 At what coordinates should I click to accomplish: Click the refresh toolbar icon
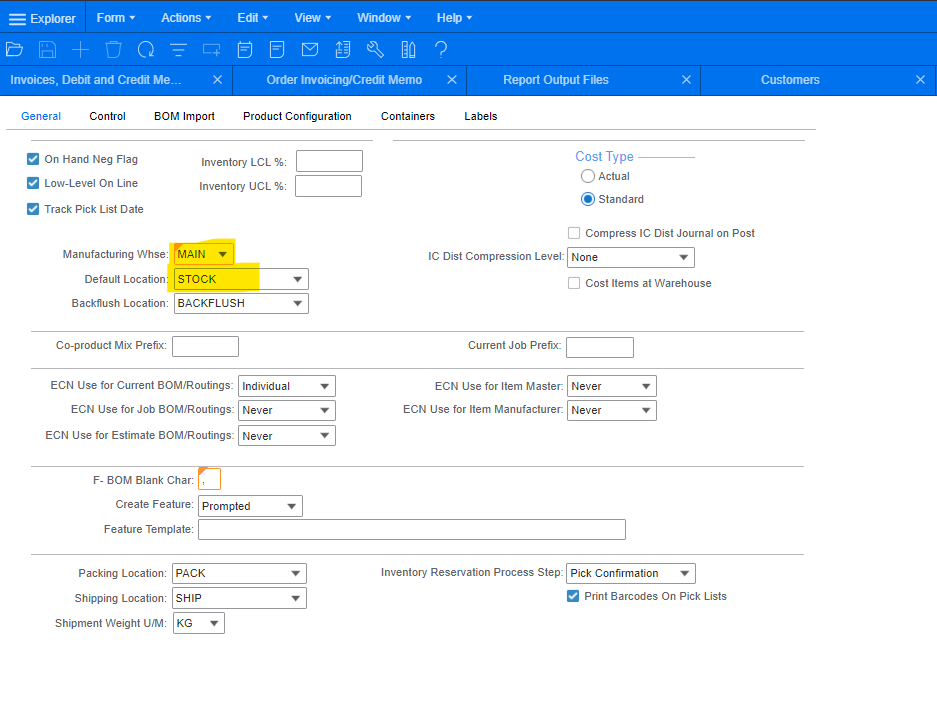coord(146,49)
